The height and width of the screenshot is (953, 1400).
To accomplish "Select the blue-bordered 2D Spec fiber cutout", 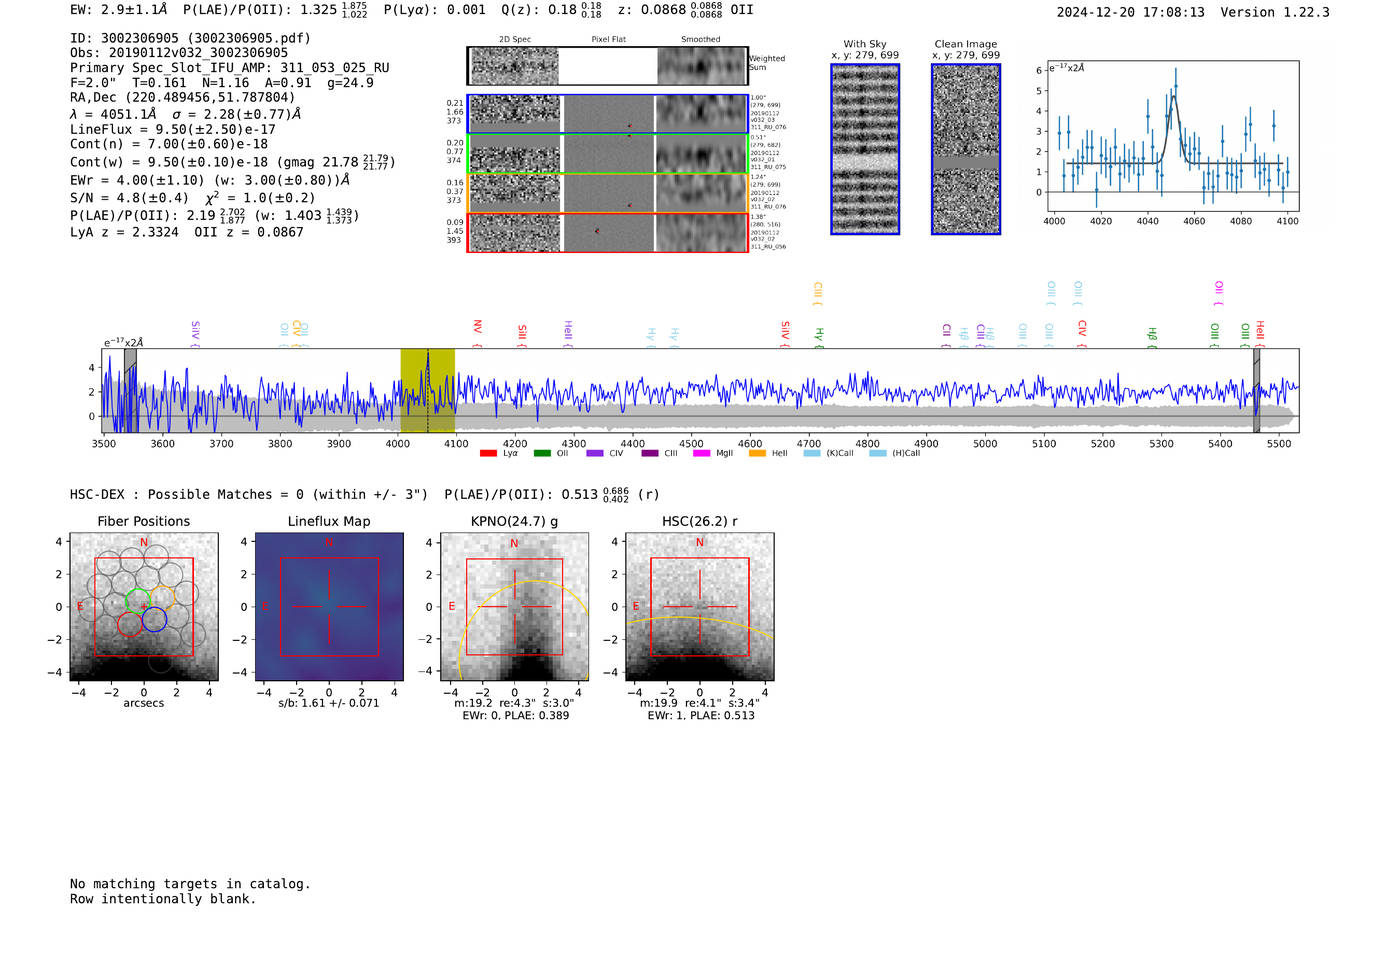I will 515,114.
